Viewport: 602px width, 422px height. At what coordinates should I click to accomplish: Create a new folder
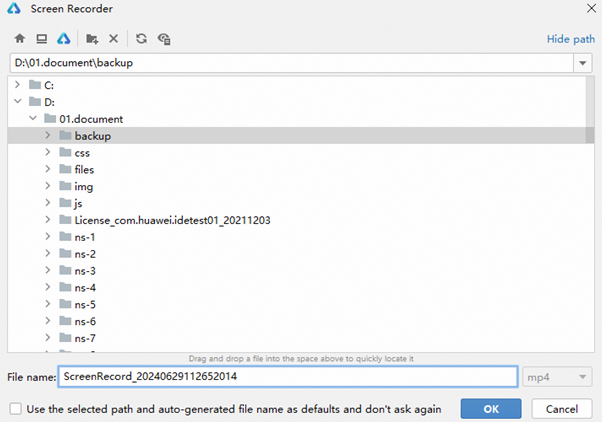[92, 39]
